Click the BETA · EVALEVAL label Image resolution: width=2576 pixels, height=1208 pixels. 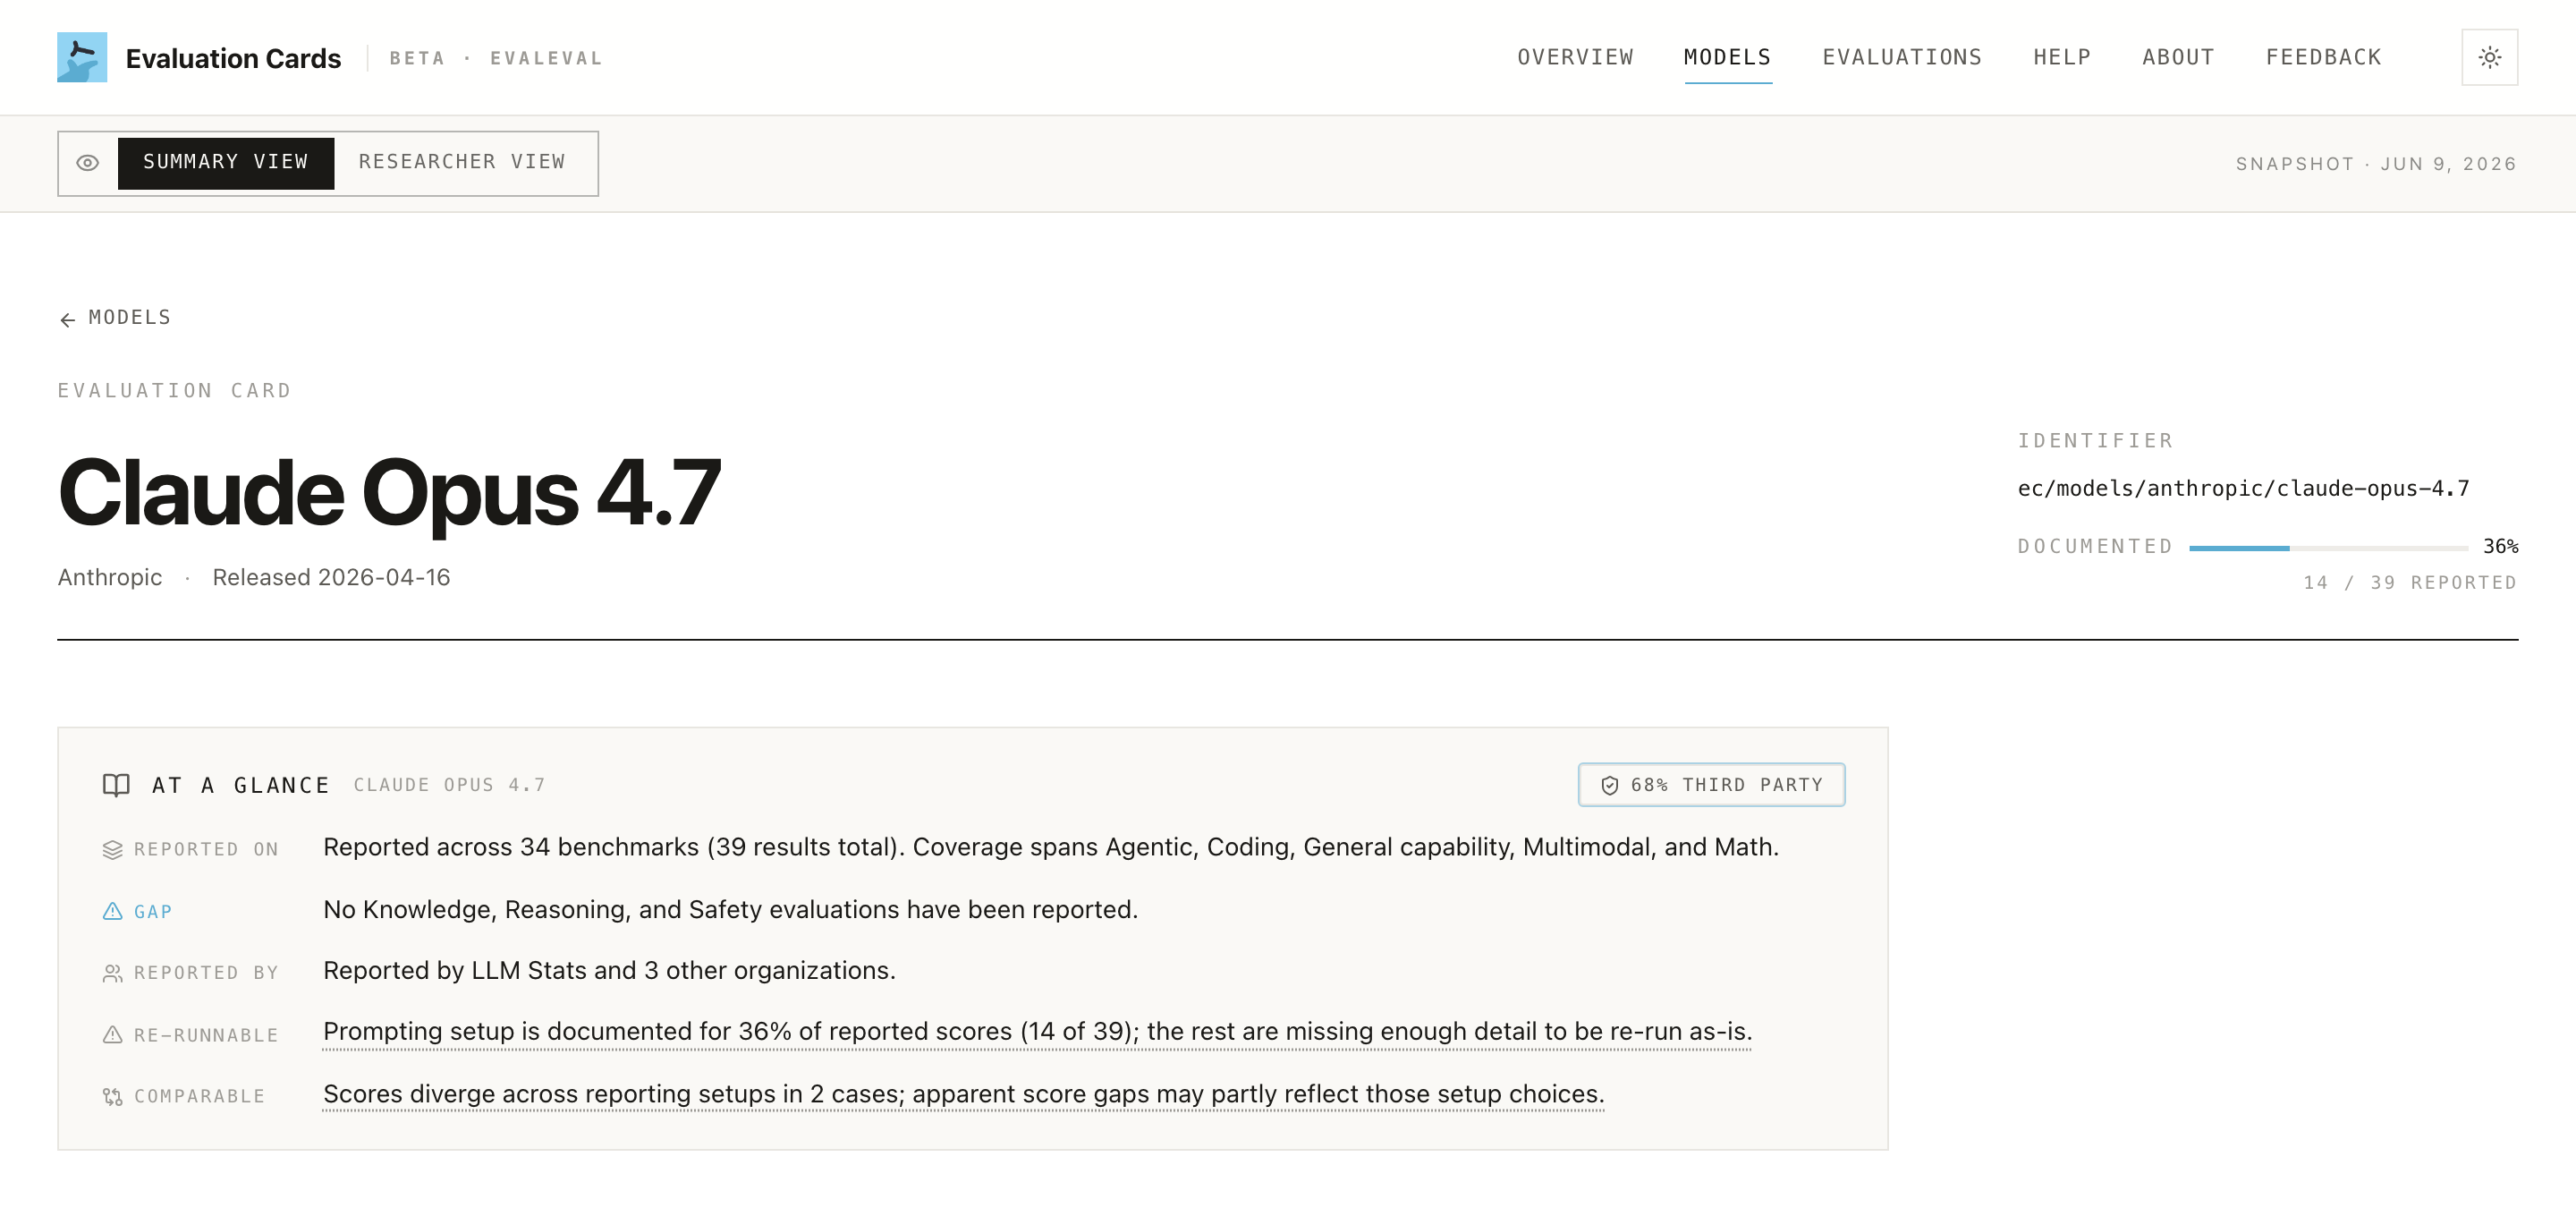pyautogui.click(x=496, y=58)
